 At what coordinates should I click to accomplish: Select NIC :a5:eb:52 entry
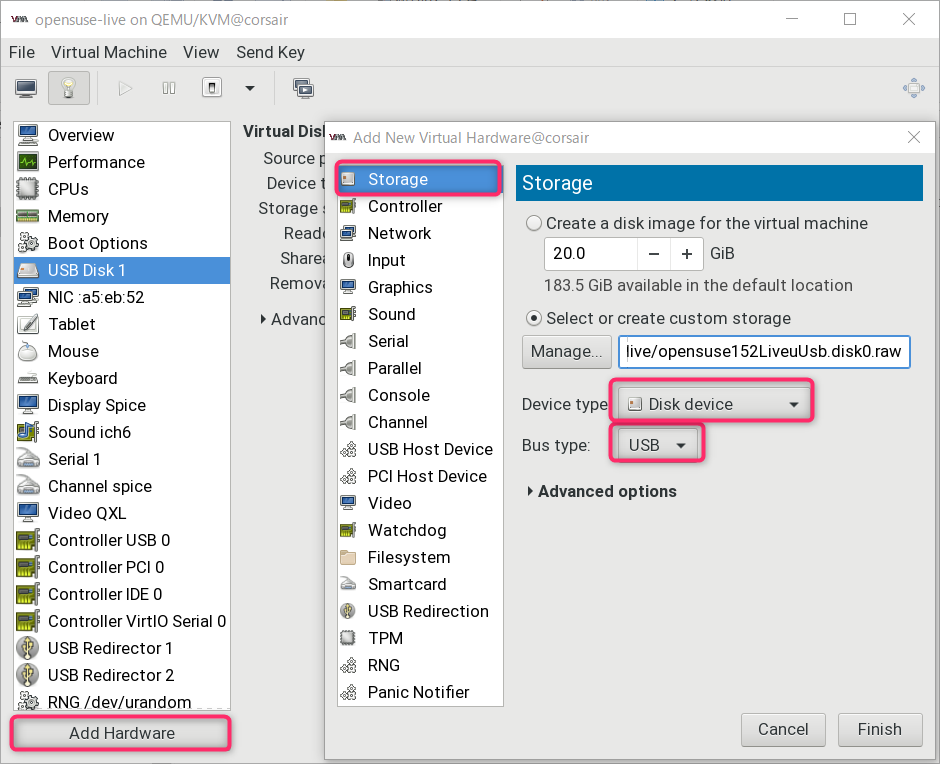[122, 297]
